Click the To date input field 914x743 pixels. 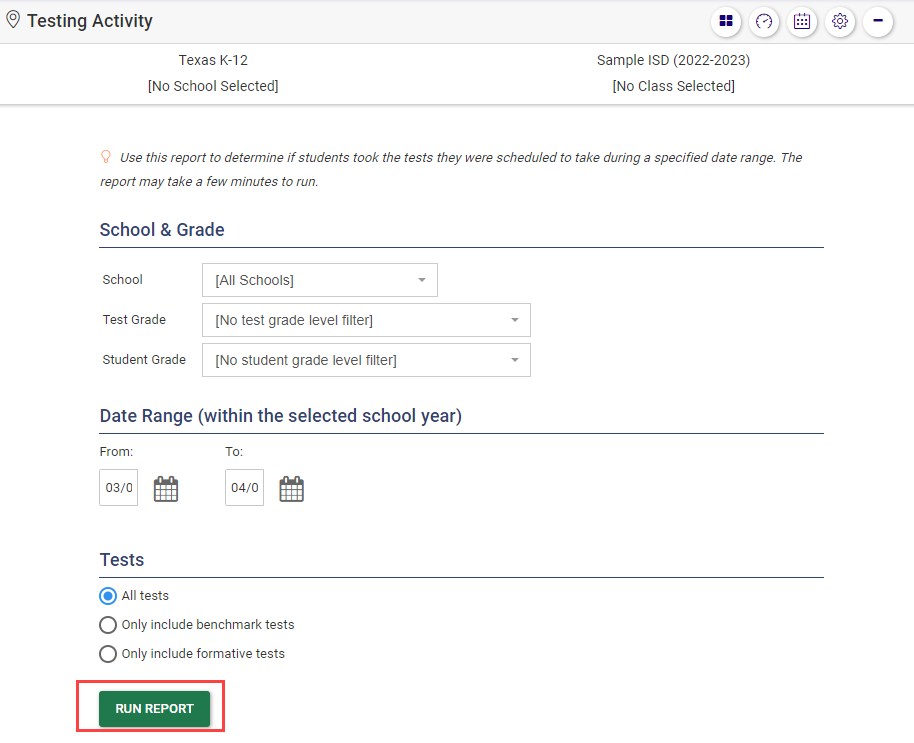[x=244, y=487]
